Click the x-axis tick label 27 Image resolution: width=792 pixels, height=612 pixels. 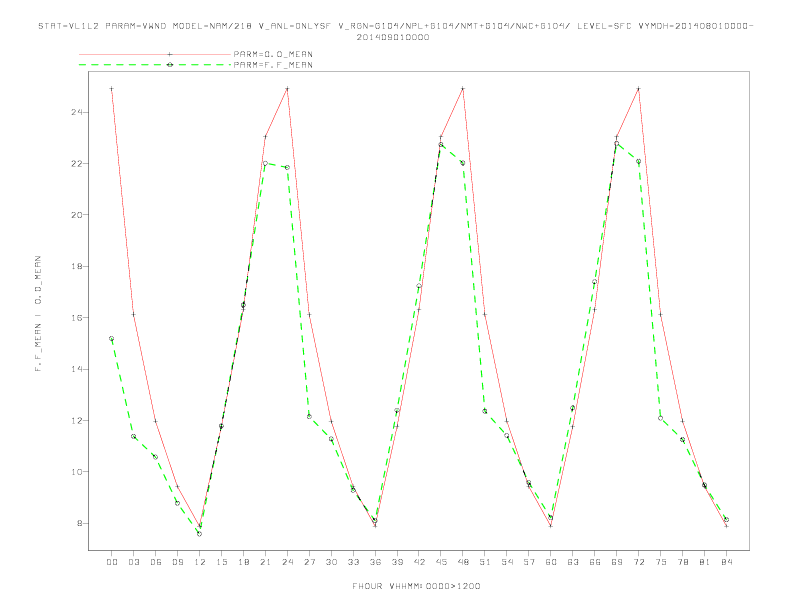[310, 562]
